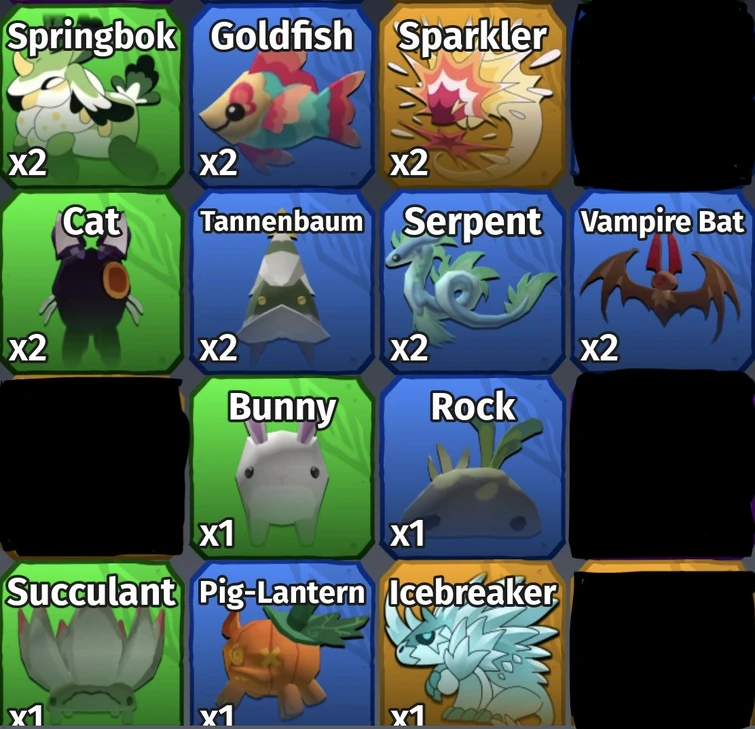Select the blacked-out card beside Sparkler
The width and height of the screenshot is (755, 729).
click(663, 94)
